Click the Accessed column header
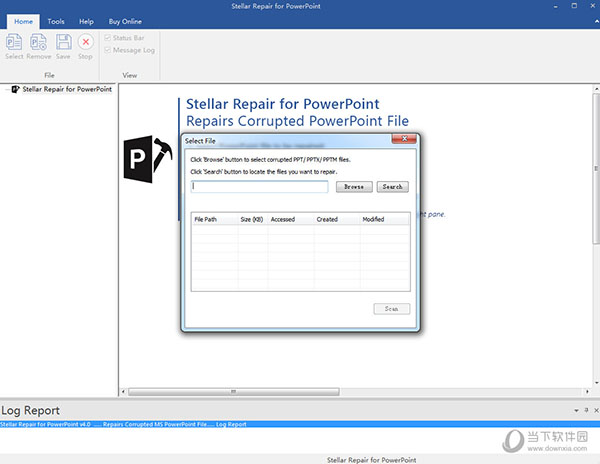 click(x=291, y=219)
